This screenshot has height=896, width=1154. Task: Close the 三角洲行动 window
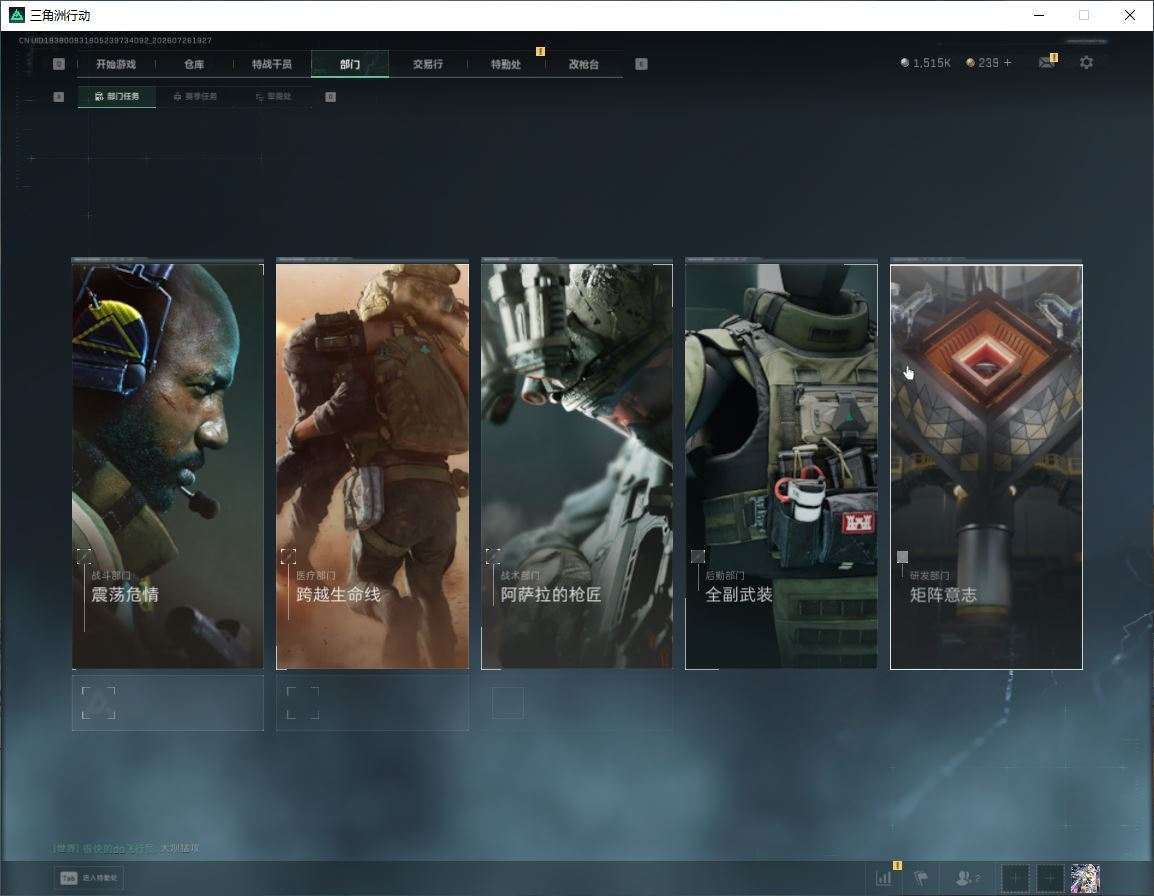point(1130,15)
